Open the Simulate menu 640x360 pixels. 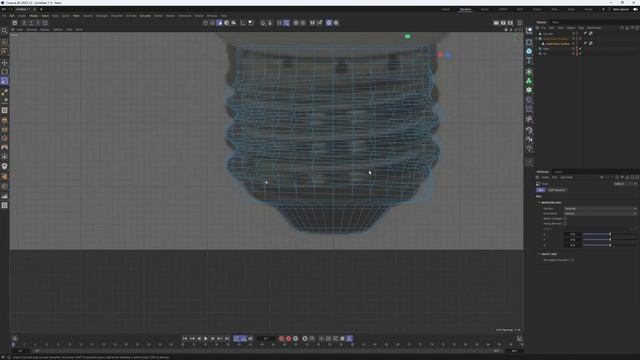point(145,16)
